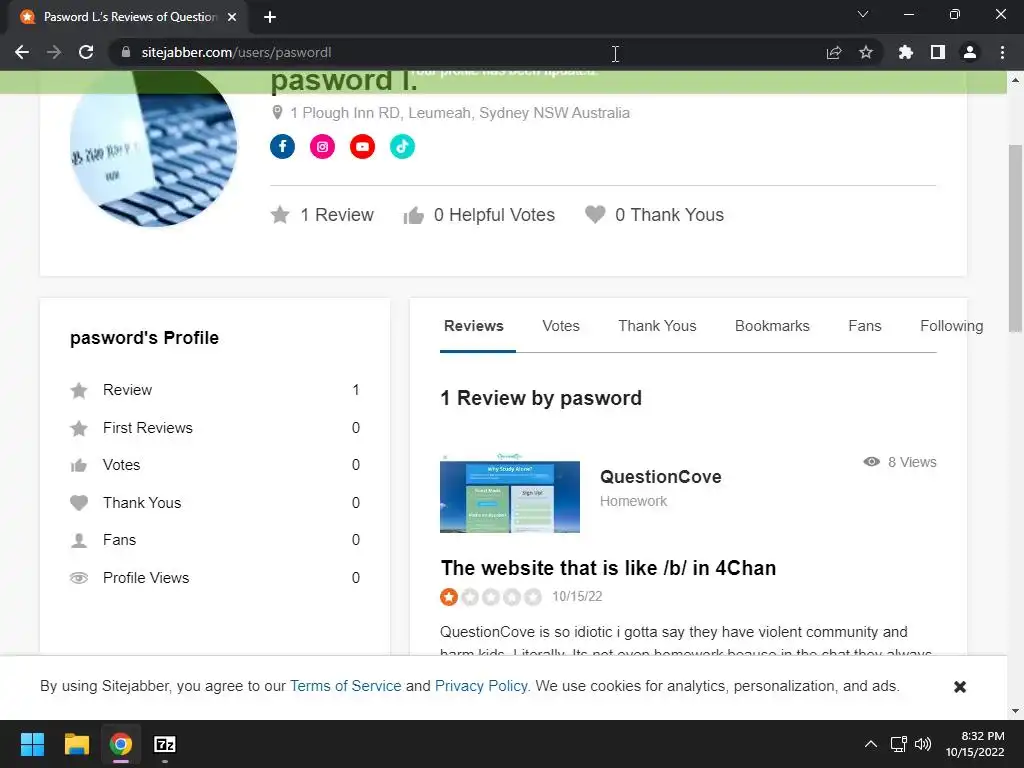Switch to the Reviews tab
The height and width of the screenshot is (768, 1024).
pyautogui.click(x=473, y=326)
